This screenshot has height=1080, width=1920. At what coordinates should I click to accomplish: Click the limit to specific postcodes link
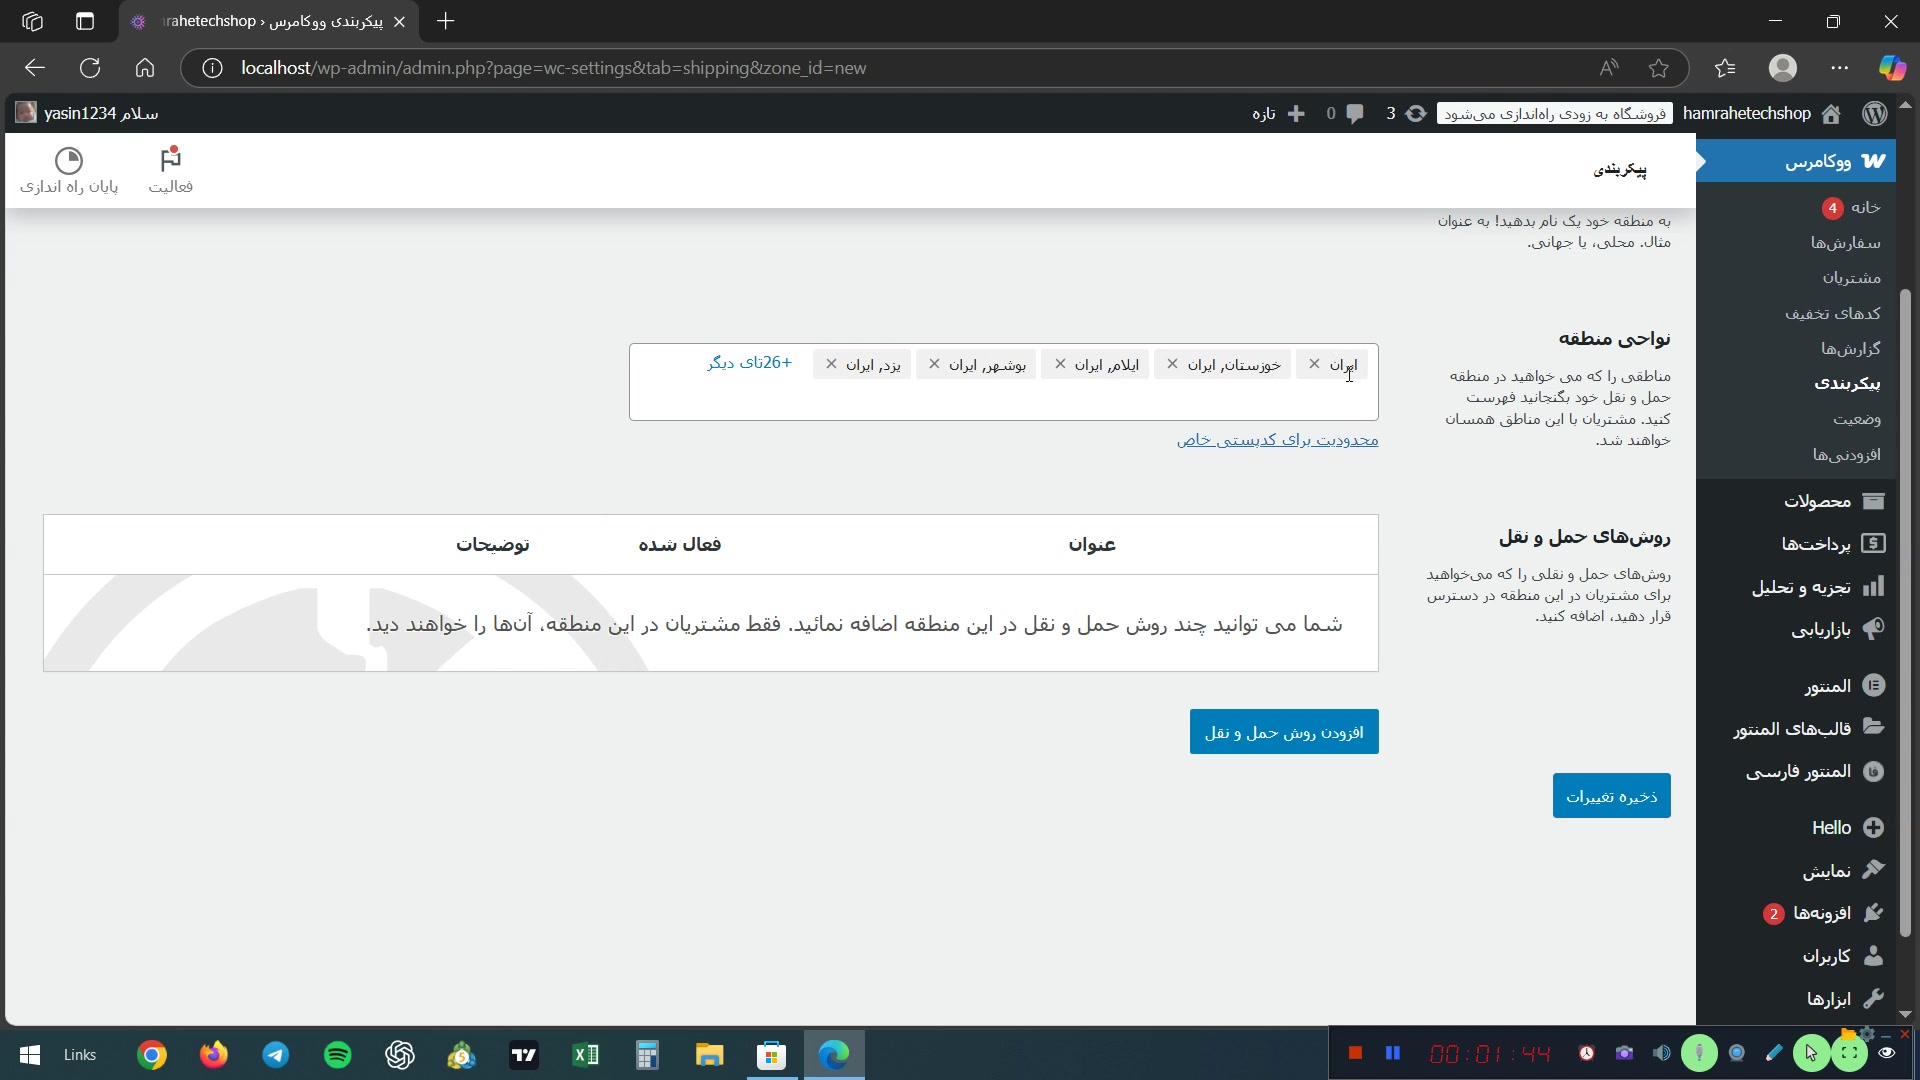pos(1277,440)
